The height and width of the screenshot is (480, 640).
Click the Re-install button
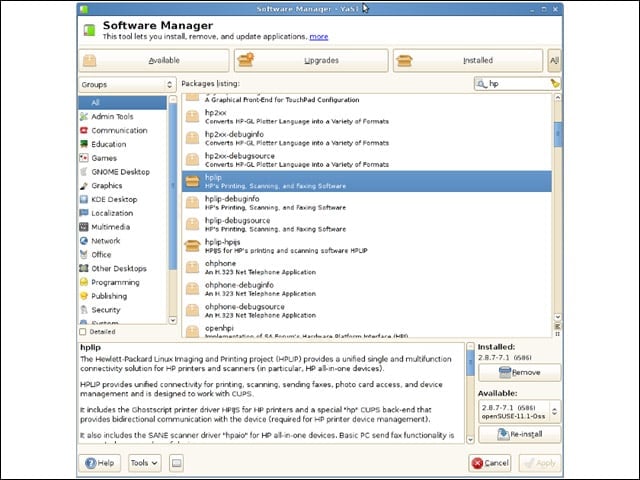pos(519,434)
